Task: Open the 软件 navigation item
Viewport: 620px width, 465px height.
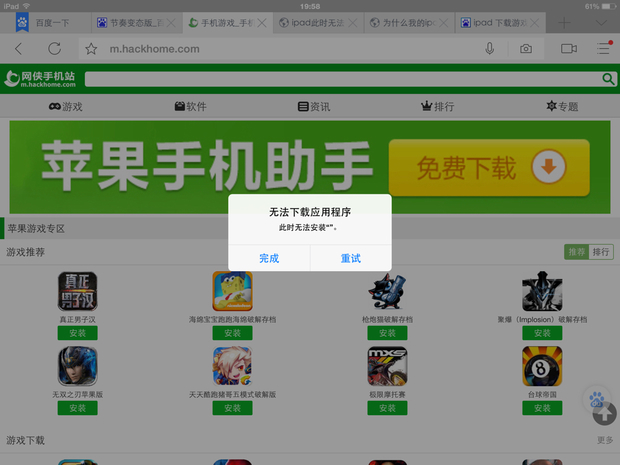Action: tap(191, 106)
